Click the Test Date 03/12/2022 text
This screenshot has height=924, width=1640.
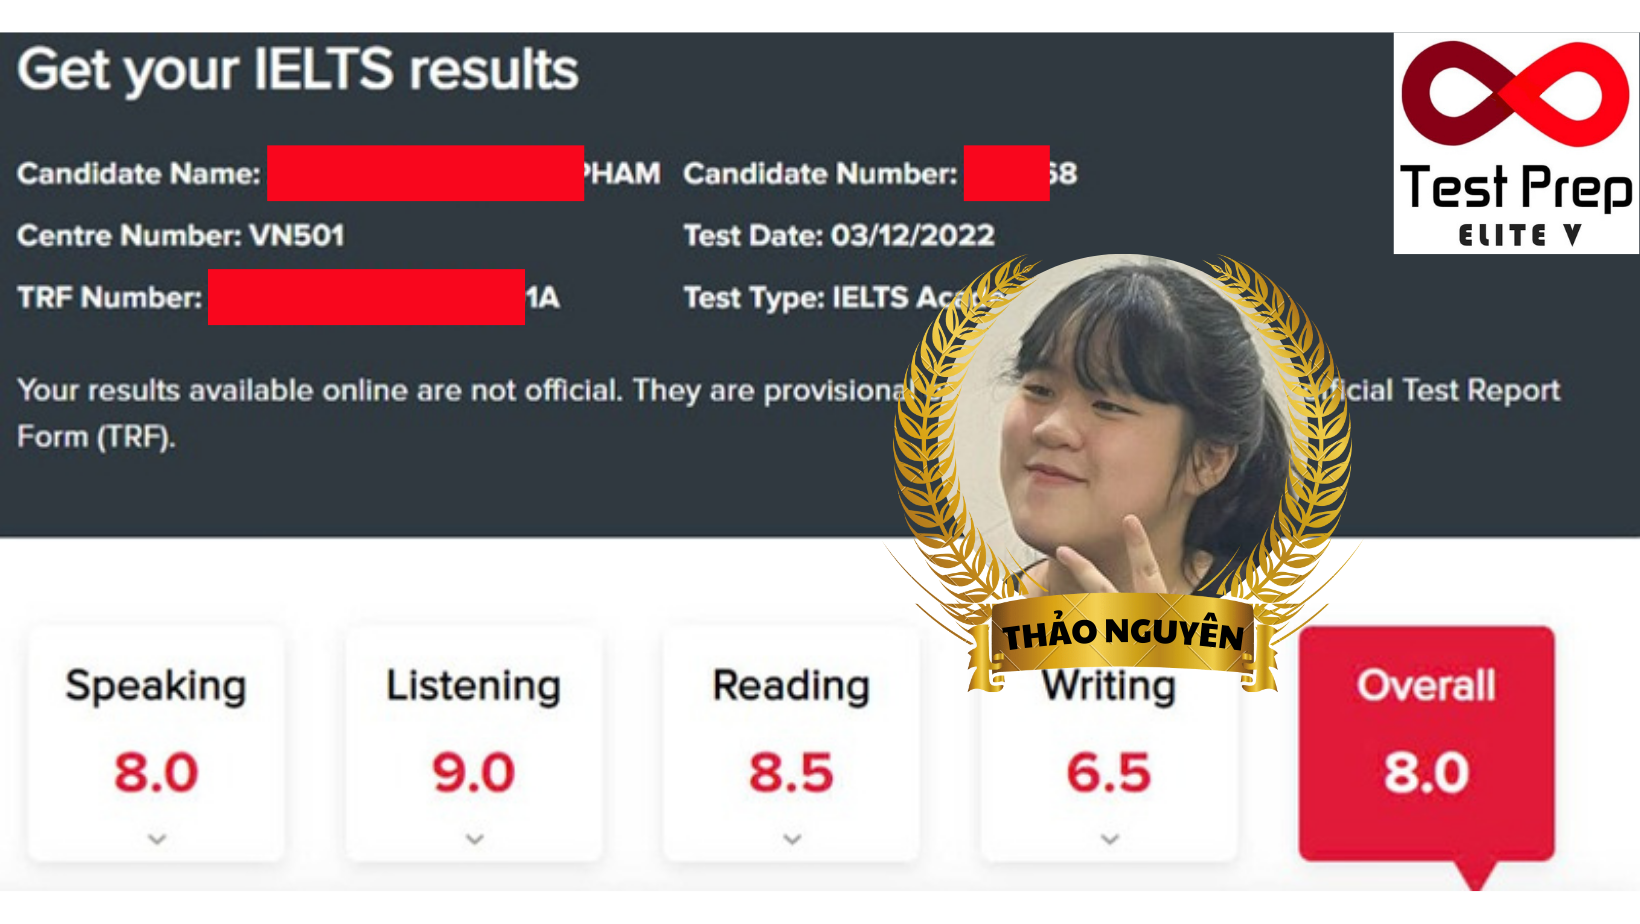(839, 236)
